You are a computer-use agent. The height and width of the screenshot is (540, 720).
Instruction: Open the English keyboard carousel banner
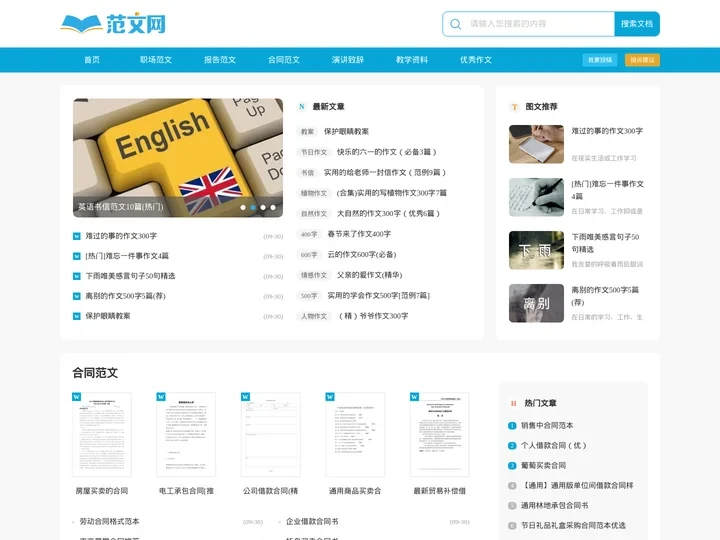pos(178,158)
